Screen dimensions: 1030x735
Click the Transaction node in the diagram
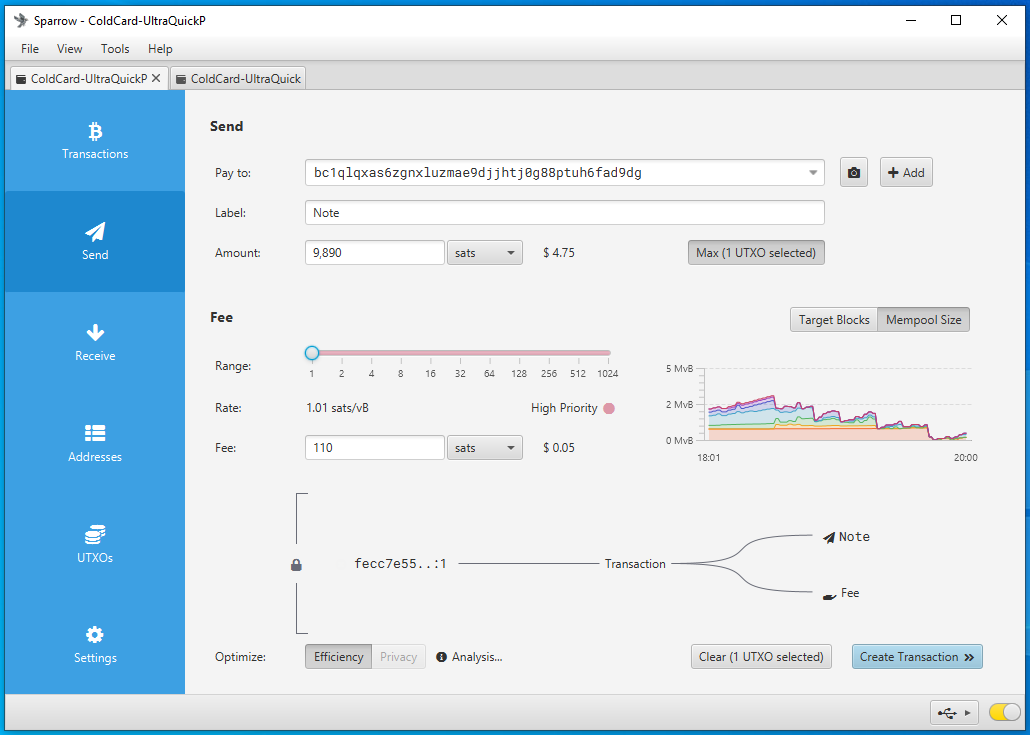click(635, 564)
